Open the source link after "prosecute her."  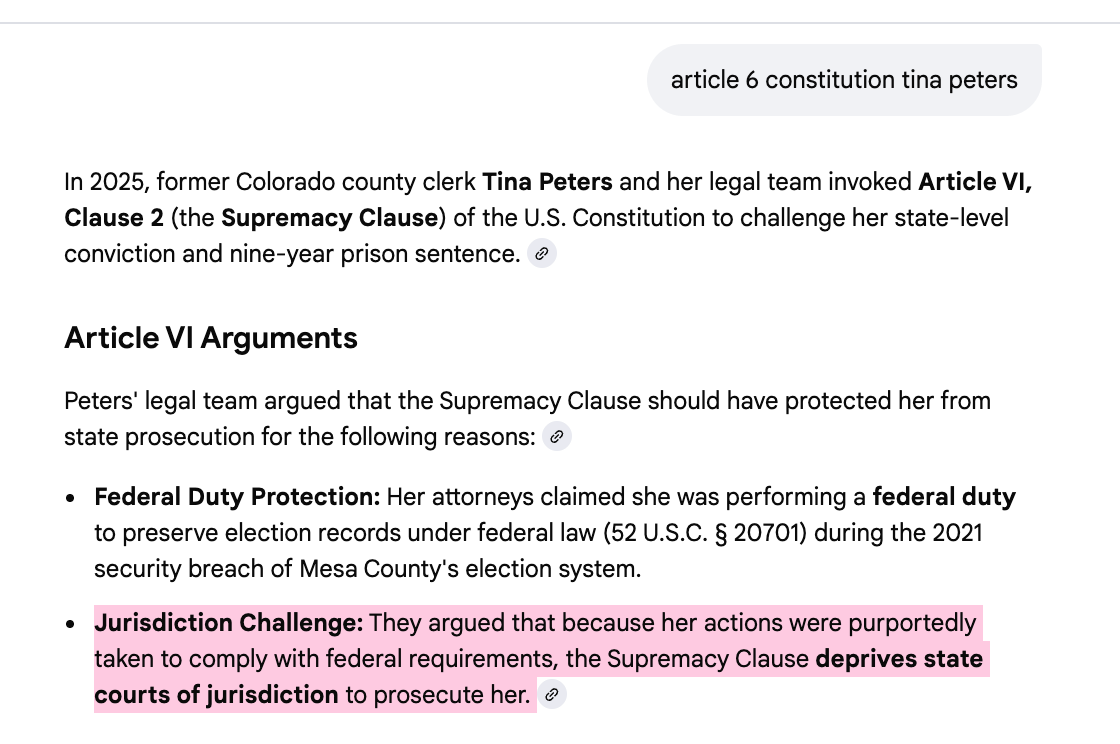[551, 694]
